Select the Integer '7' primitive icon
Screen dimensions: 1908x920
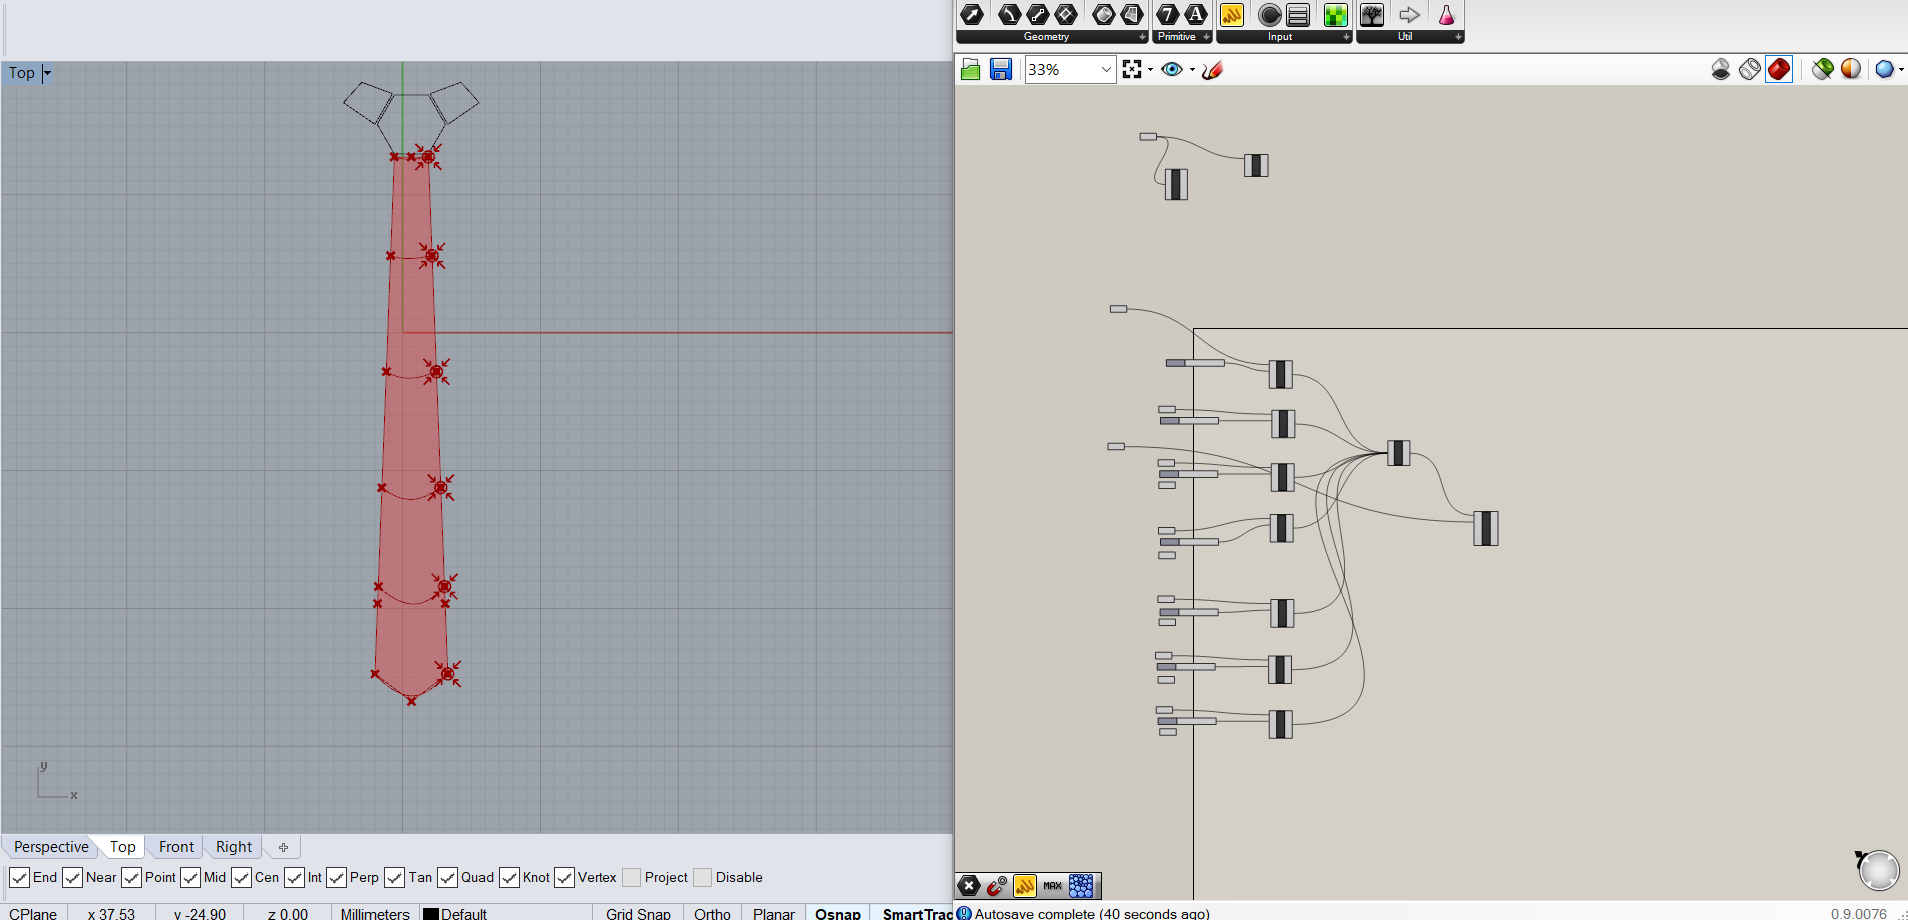(1168, 15)
